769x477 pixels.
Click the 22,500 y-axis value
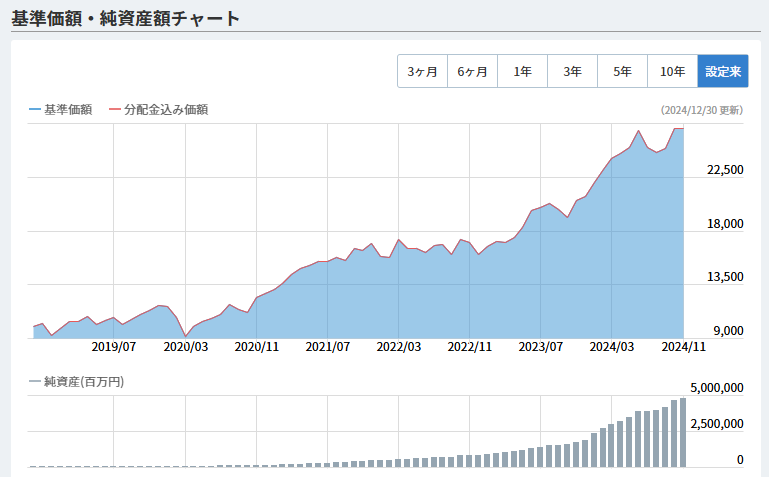pos(725,170)
